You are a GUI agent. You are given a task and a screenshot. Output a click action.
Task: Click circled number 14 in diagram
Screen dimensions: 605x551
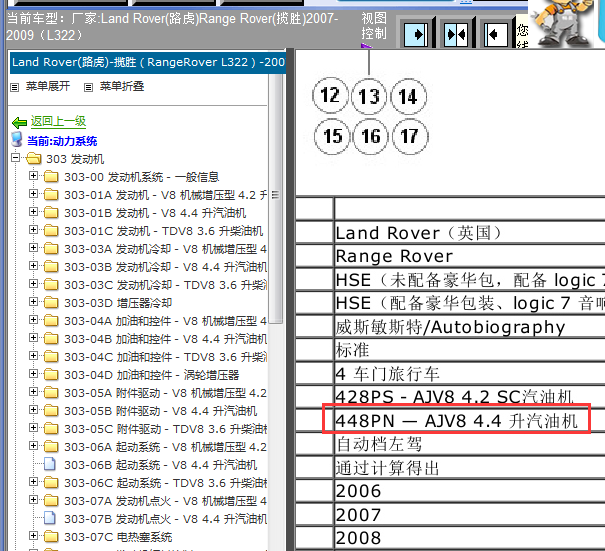(408, 96)
